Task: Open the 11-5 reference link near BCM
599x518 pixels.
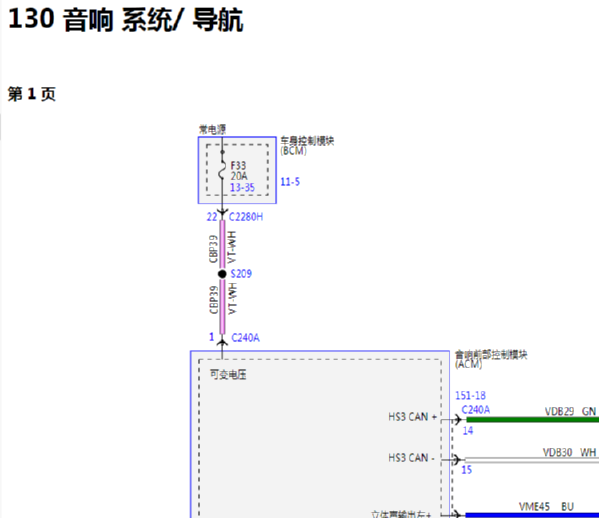Action: click(x=290, y=182)
